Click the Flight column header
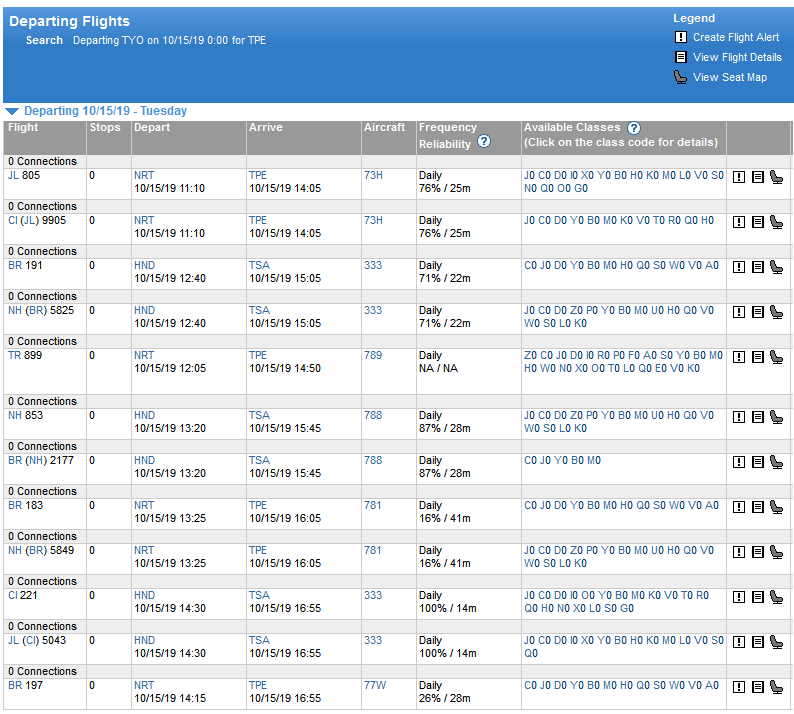The height and width of the screenshot is (714, 794). pos(23,128)
